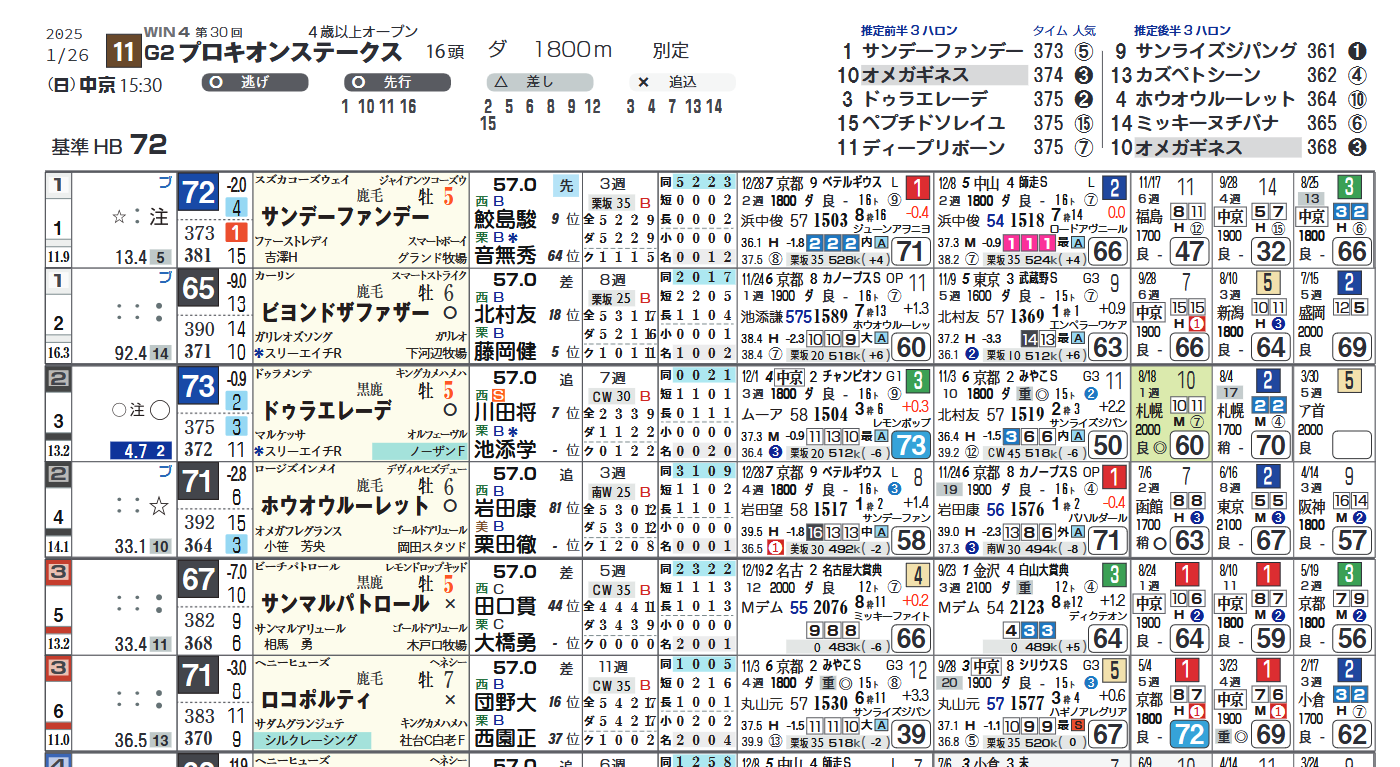Viewport: 1400px width, 767px height.
Task: Click the yellow 4th-place badge in 名古屋大賞典 result
Action: click(917, 576)
